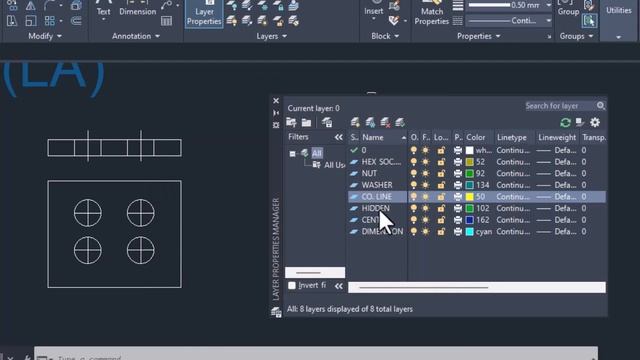Viewport: 640px width, 360px height.
Task: Click Continuous linetype of NUT layer
Action: 513,173
